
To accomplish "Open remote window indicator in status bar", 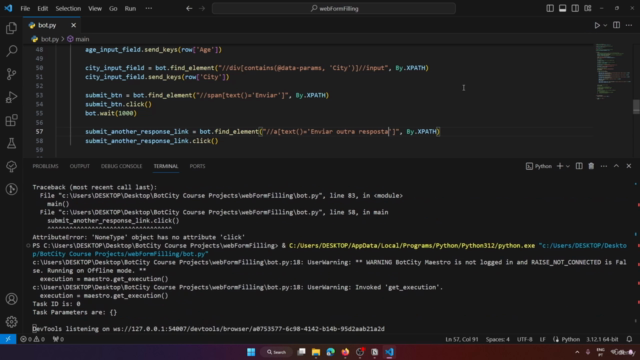I will 8,339.
